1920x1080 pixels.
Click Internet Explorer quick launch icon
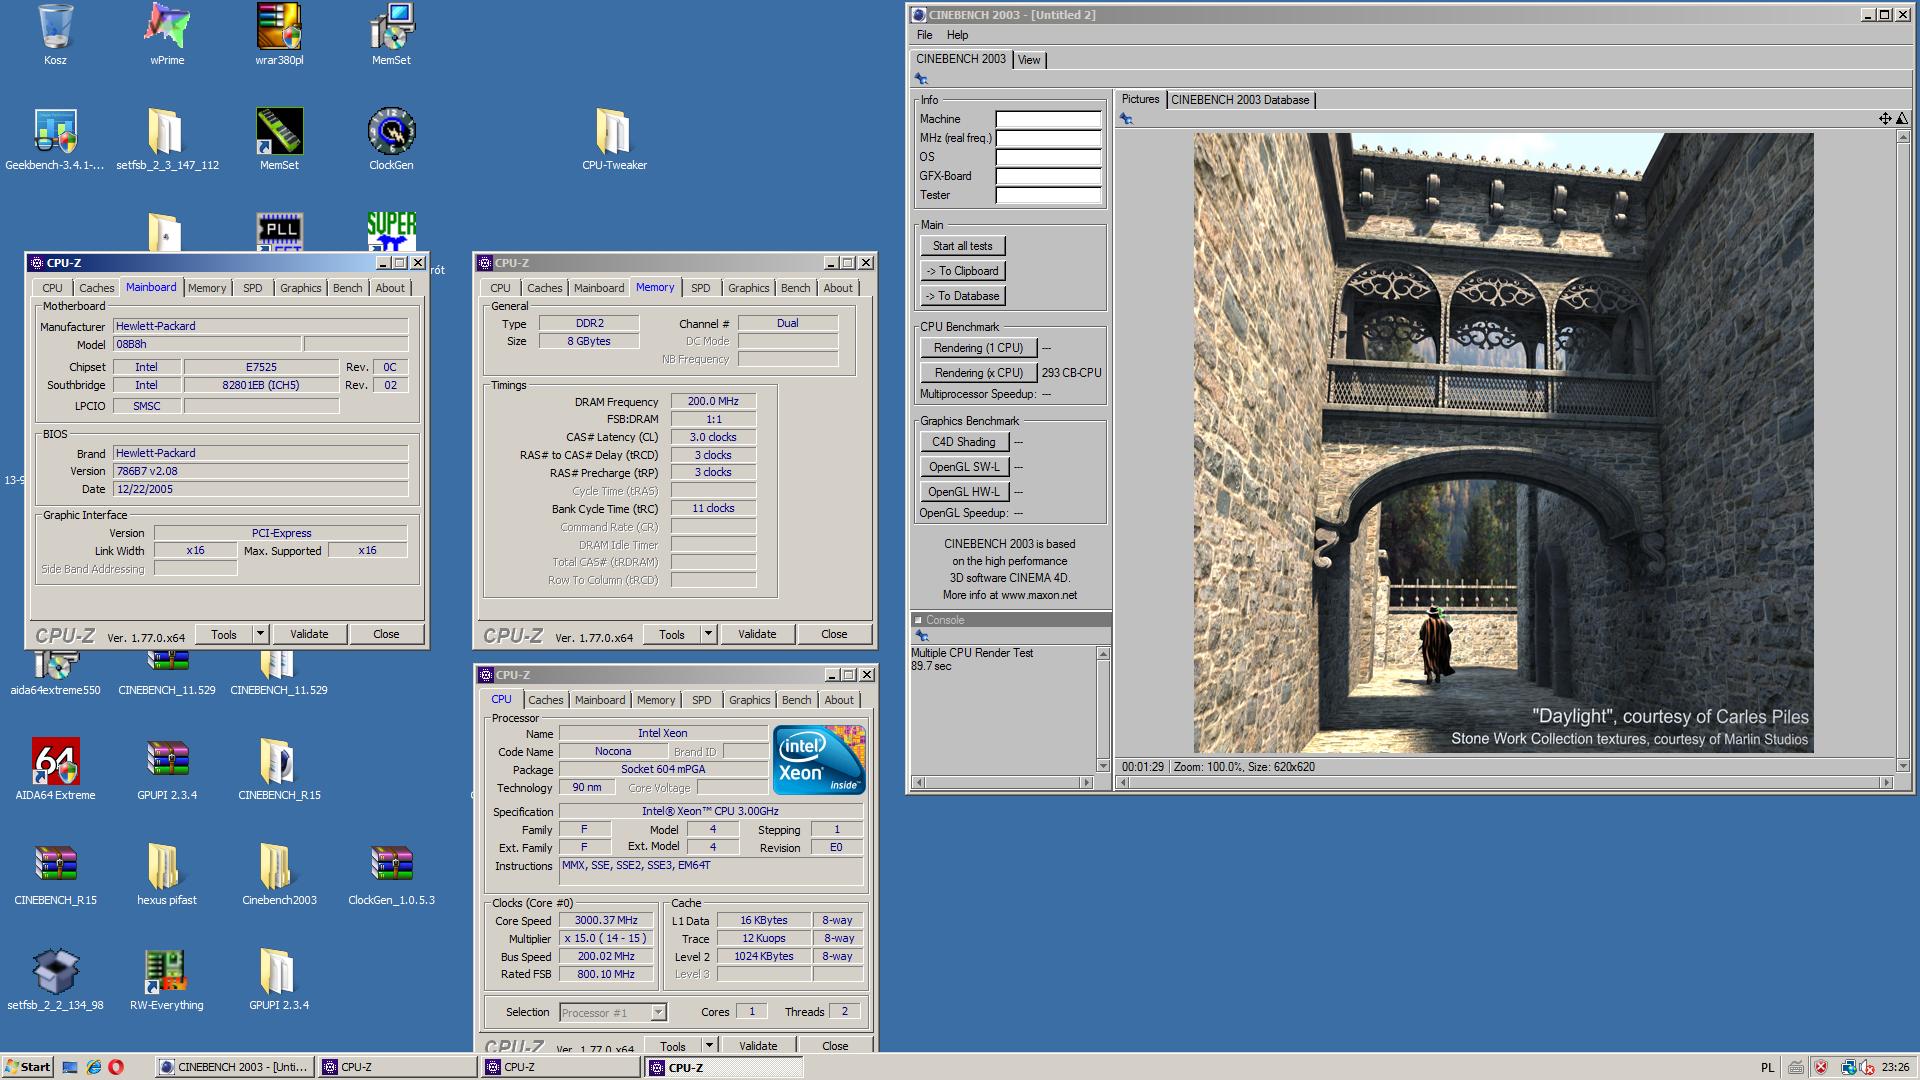click(94, 1067)
